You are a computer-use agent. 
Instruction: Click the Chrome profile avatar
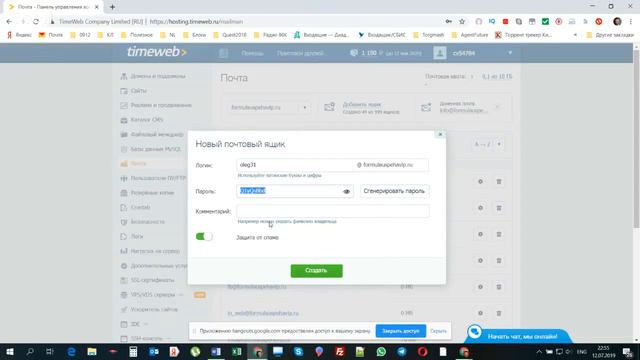point(617,22)
